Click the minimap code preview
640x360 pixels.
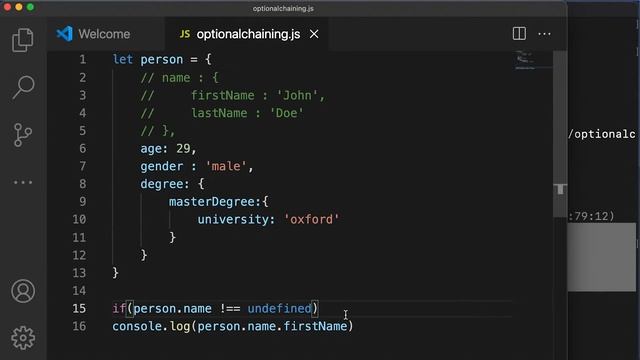tap(524, 60)
